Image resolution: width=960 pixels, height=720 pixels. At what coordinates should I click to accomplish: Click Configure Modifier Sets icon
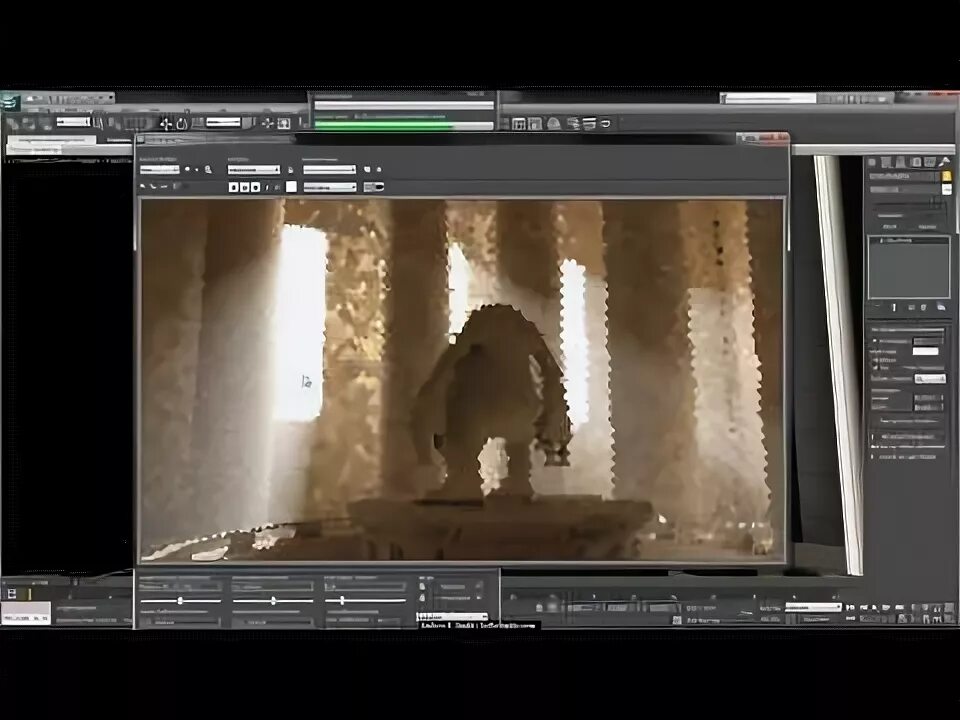coord(941,307)
